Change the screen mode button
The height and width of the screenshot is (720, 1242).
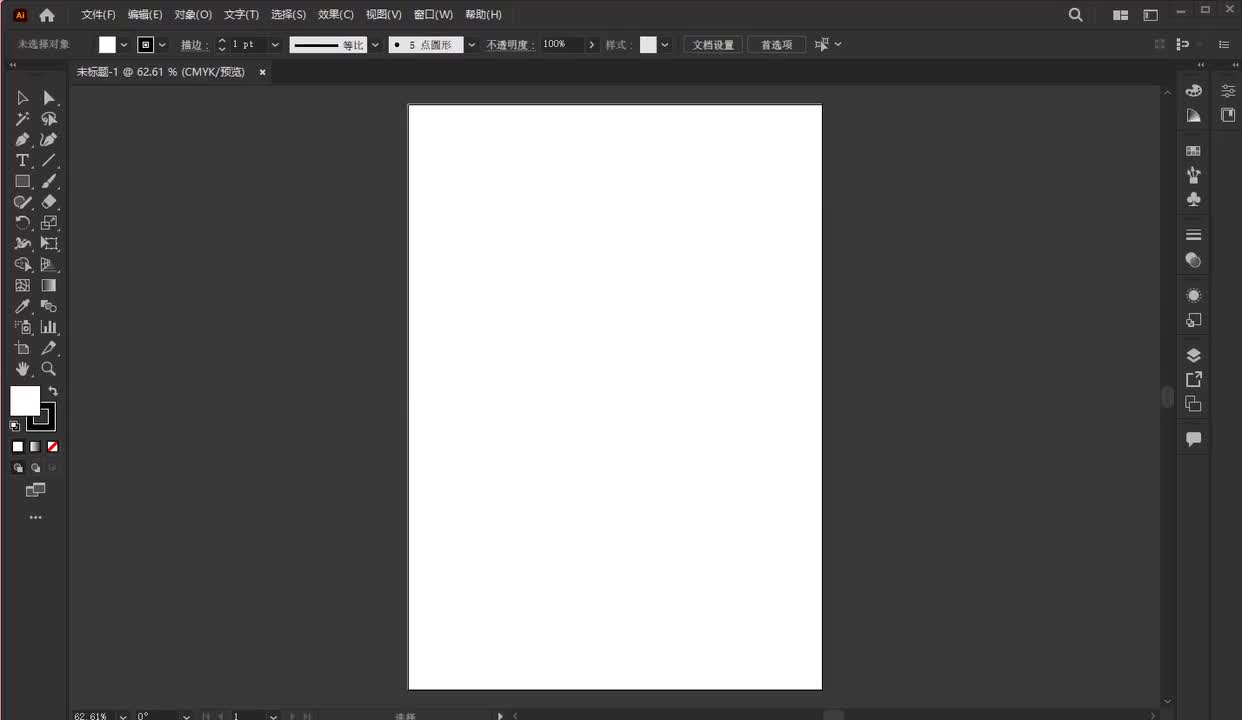(35, 490)
